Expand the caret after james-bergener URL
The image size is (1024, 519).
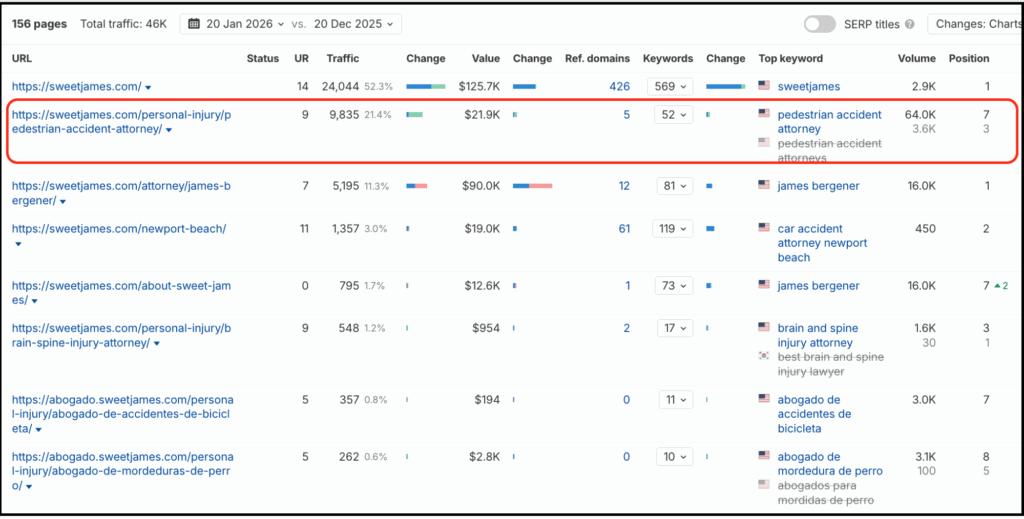tap(63, 201)
